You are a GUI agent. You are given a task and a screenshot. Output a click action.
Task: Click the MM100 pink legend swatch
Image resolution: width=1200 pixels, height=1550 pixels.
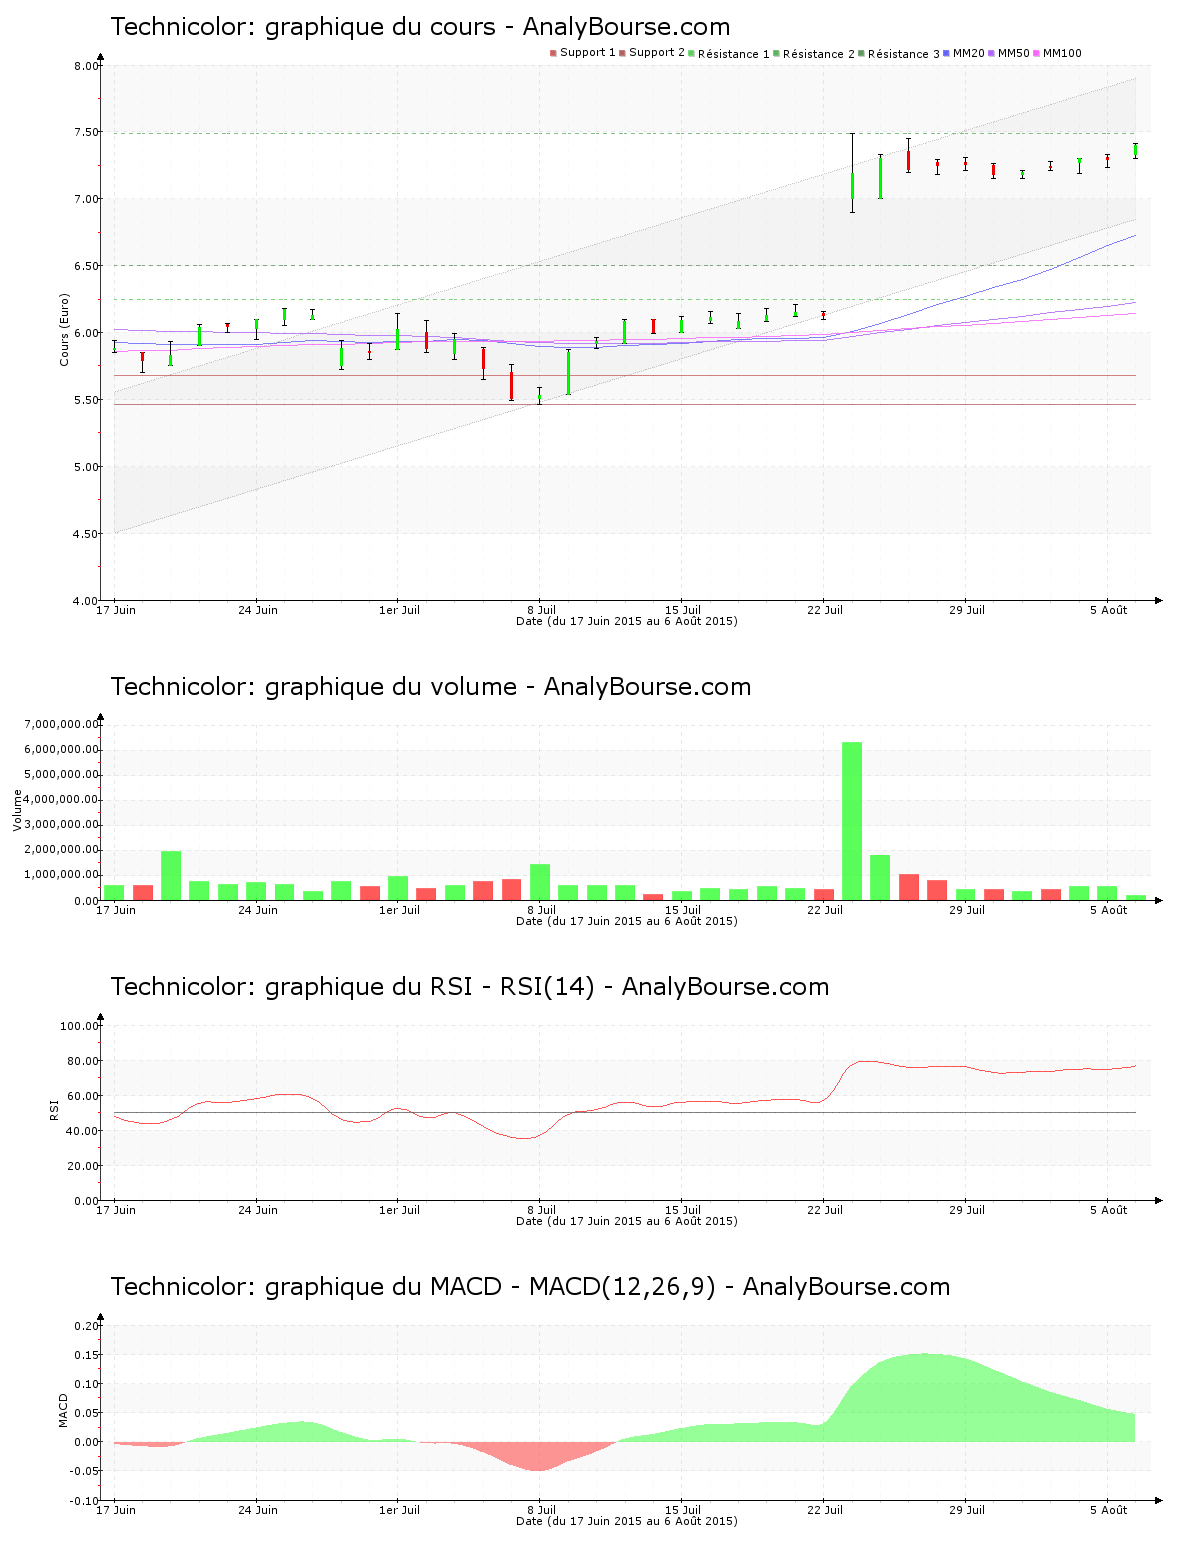click(x=1036, y=53)
